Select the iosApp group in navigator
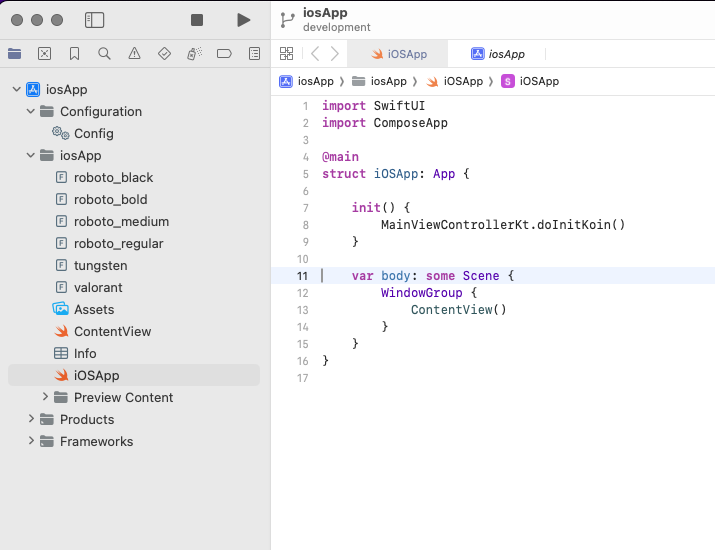715x550 pixels. [x=134, y=156]
